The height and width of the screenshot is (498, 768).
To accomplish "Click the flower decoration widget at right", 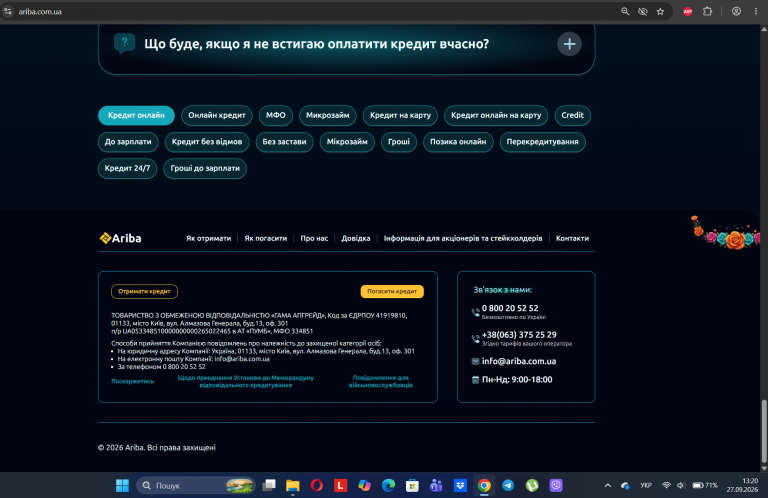I will (x=725, y=233).
